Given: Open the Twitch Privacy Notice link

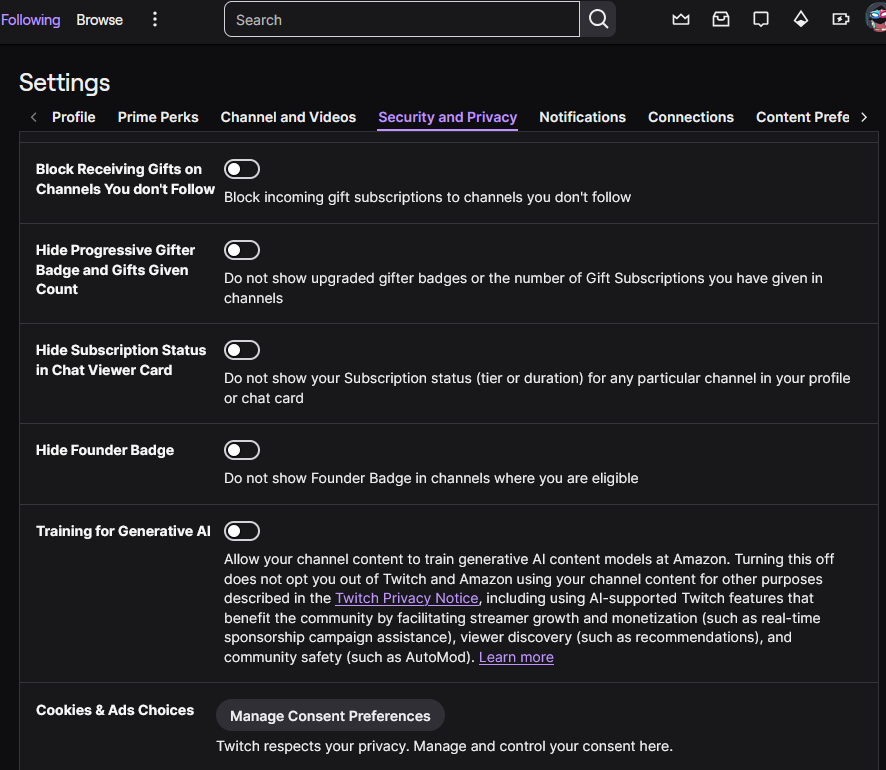Looking at the screenshot, I should pyautogui.click(x=407, y=598).
